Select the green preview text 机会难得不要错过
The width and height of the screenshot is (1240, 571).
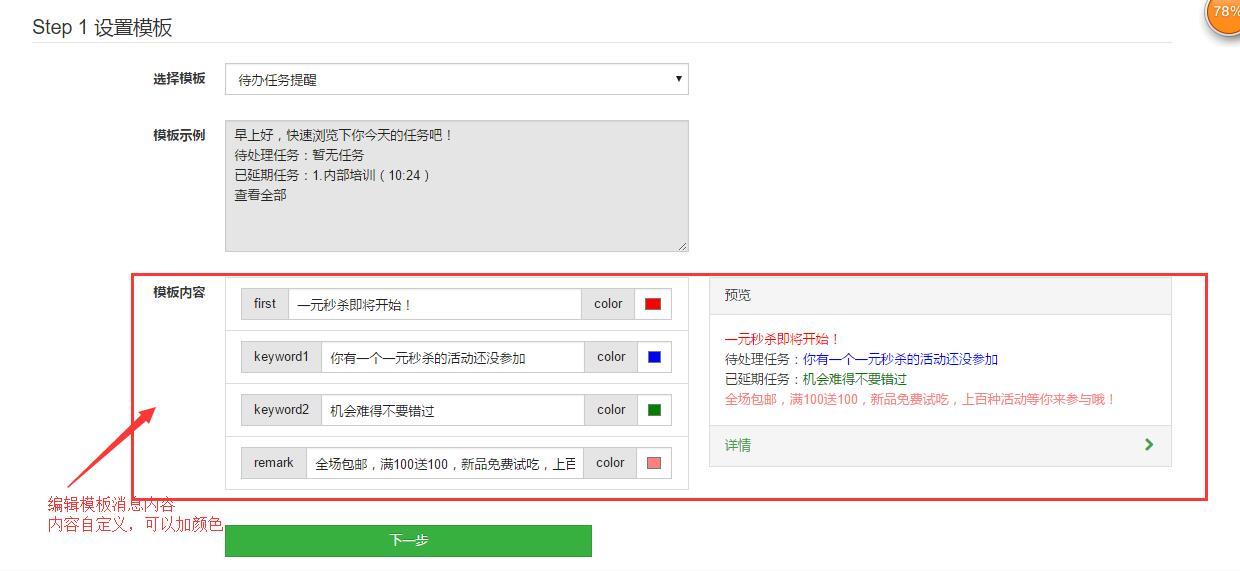tap(855, 379)
